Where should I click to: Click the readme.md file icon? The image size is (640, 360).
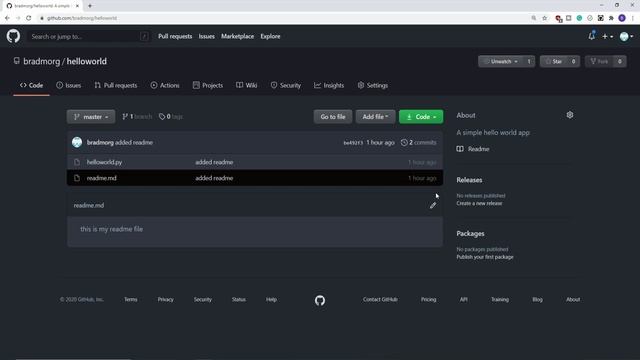77,178
